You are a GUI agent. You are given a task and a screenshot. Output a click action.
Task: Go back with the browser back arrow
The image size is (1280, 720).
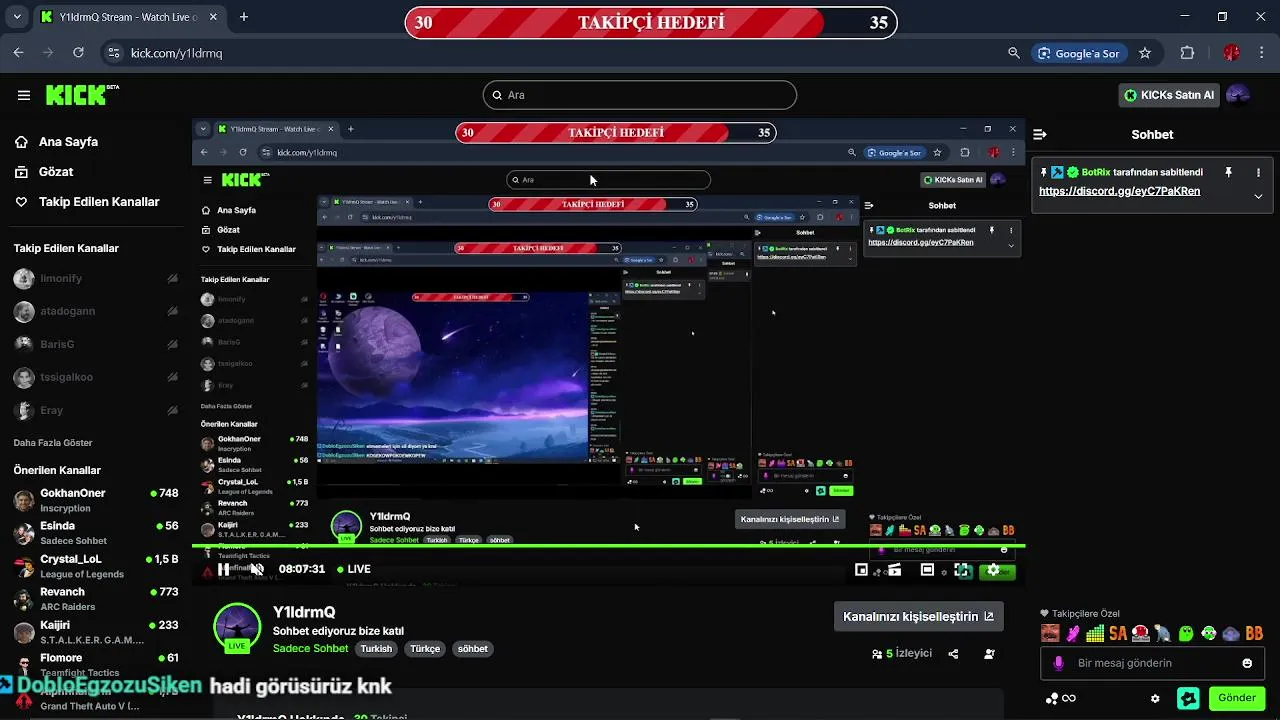click(x=18, y=53)
